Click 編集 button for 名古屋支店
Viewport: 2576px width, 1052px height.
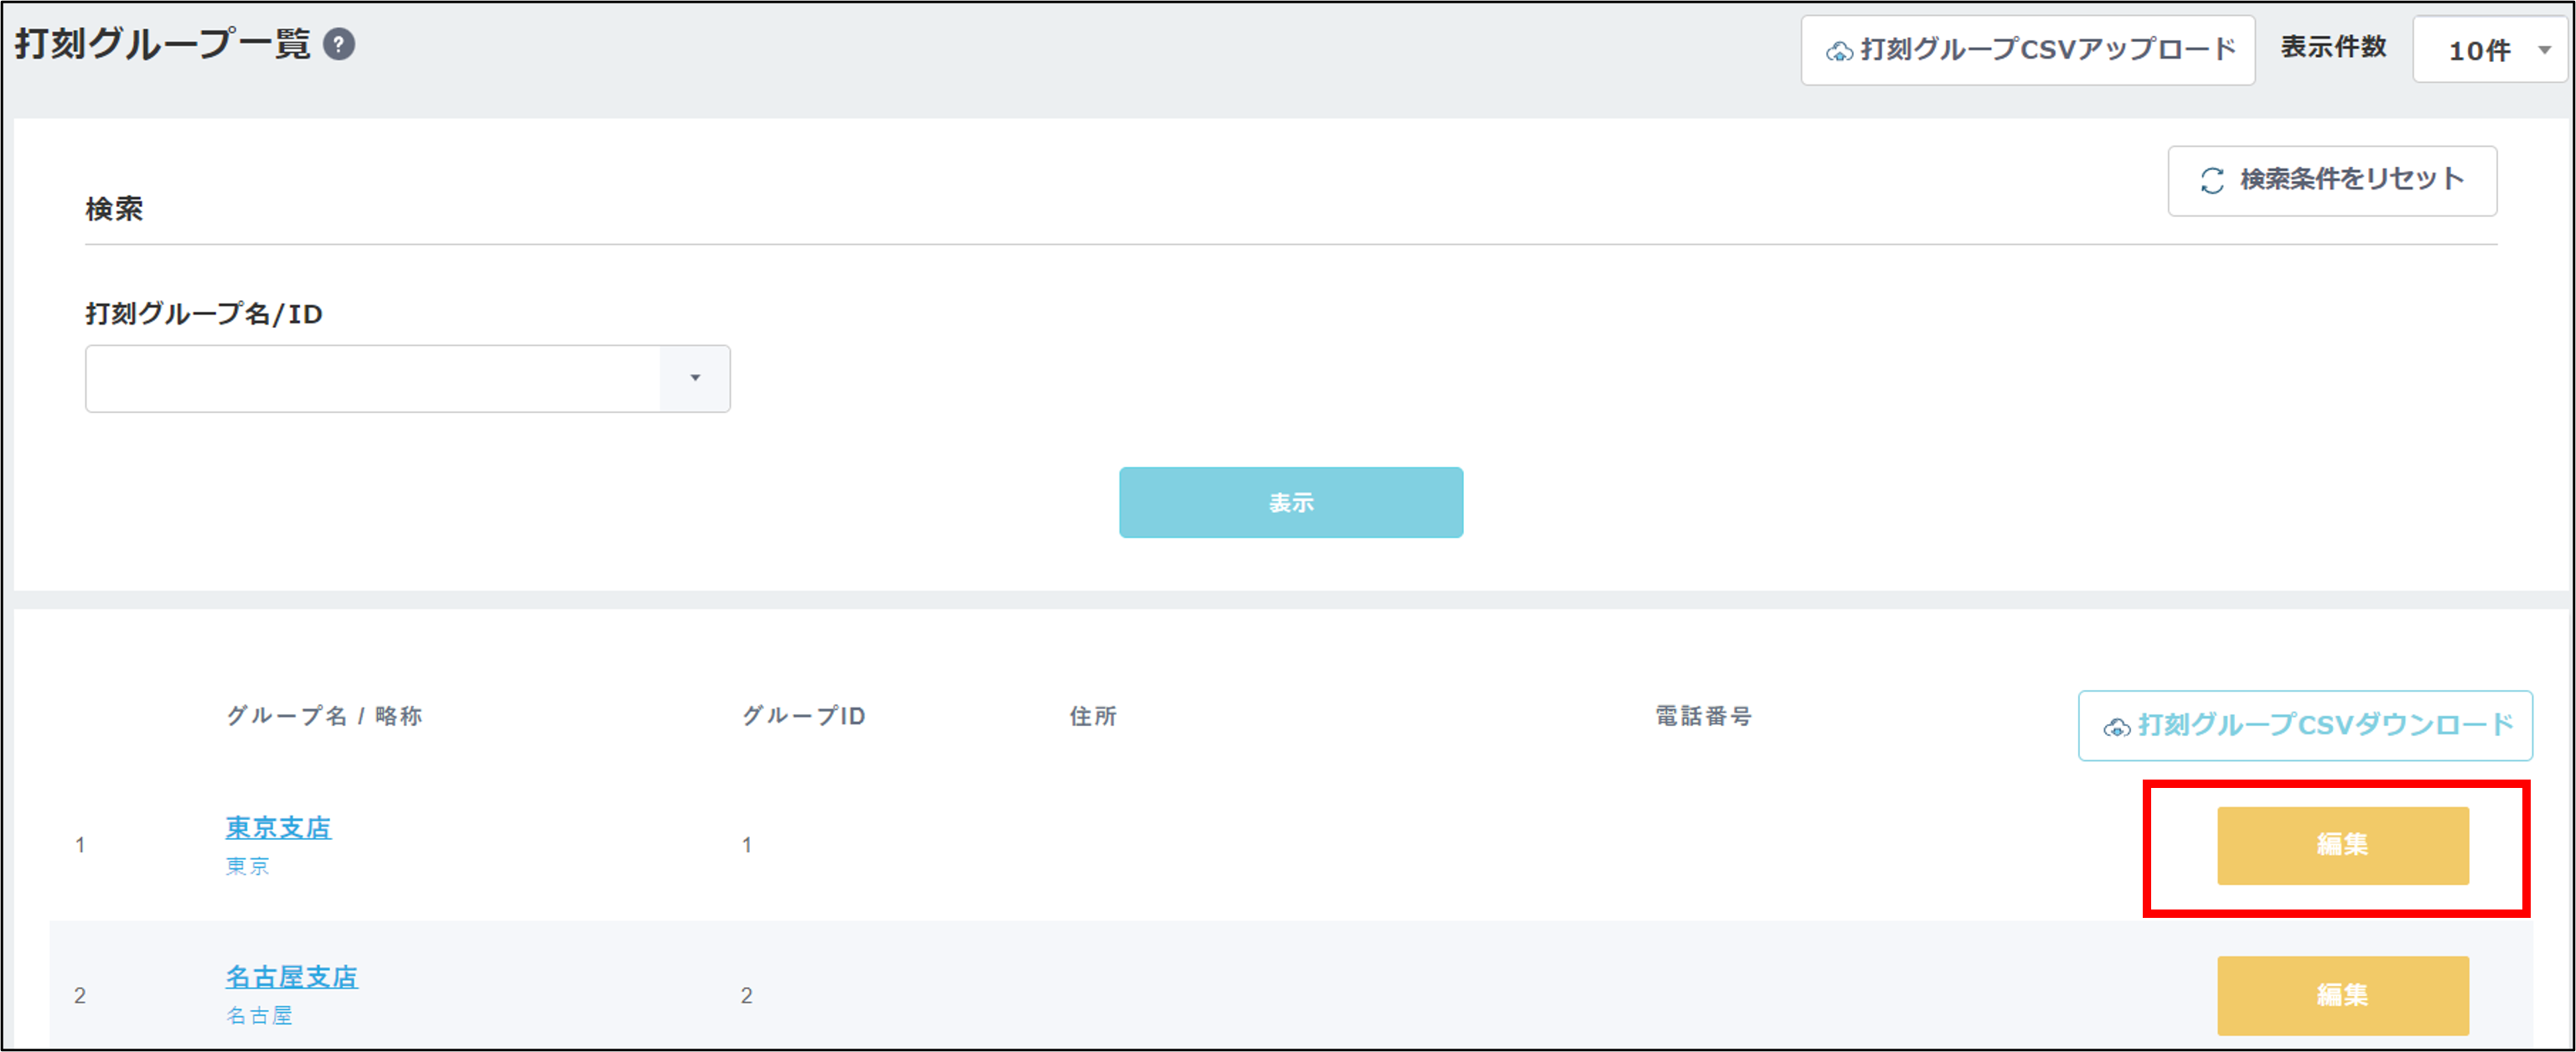[x=2342, y=995]
